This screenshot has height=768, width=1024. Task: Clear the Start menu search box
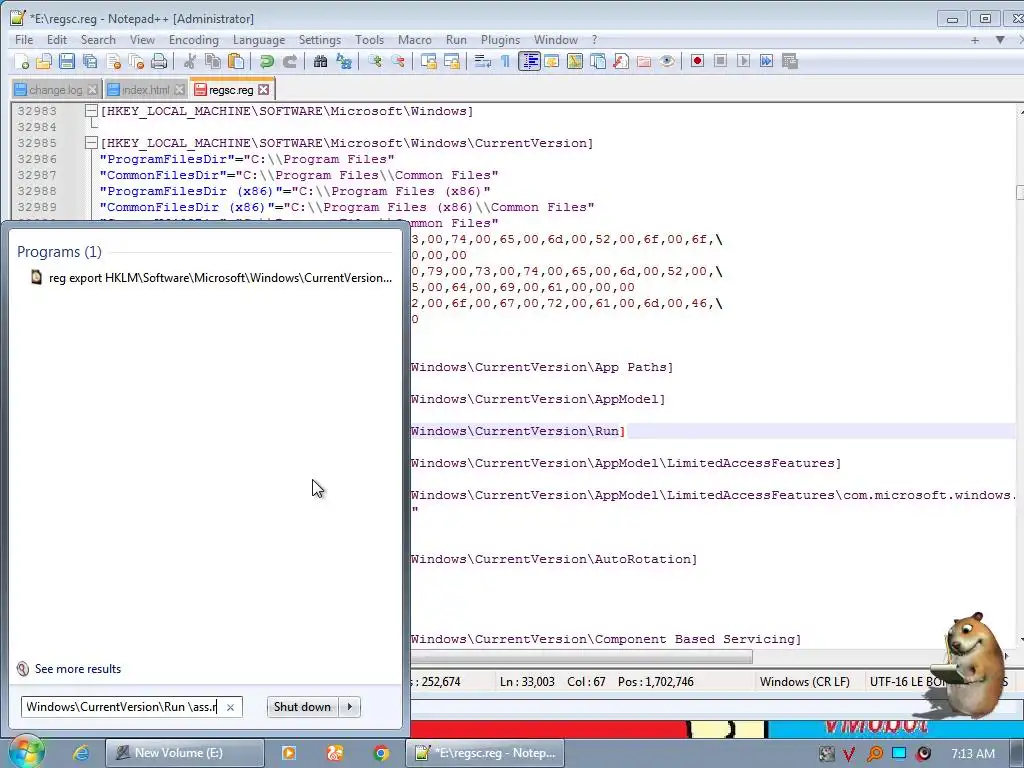pyautogui.click(x=231, y=707)
